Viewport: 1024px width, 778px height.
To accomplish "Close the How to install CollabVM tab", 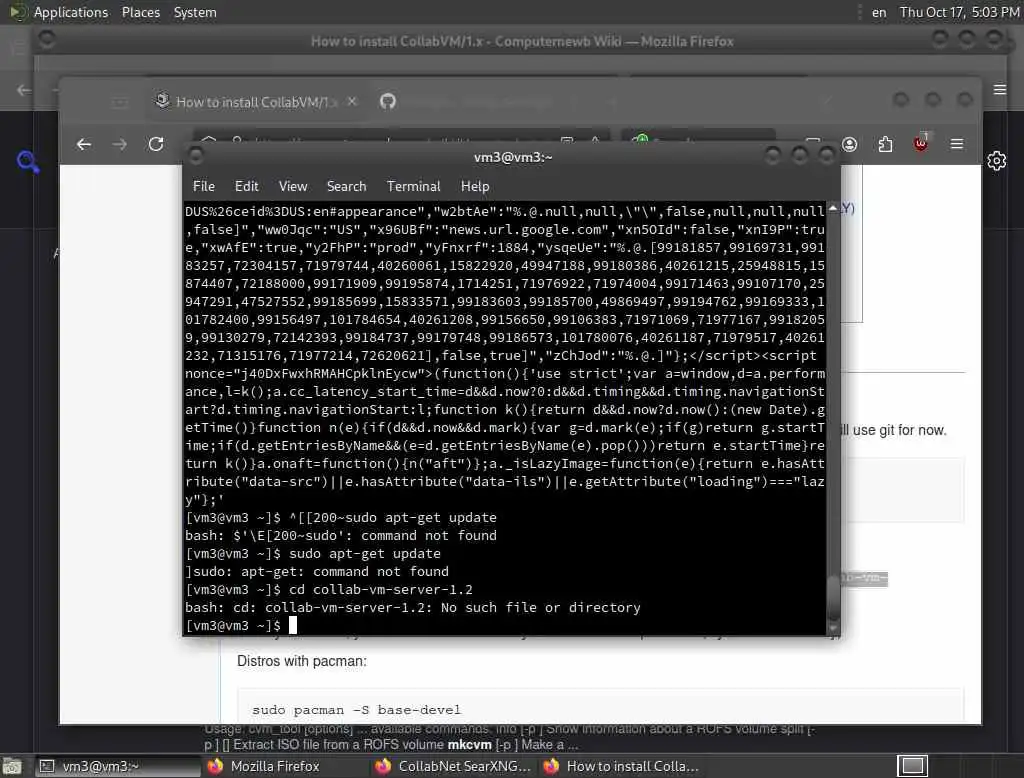I will pos(352,101).
